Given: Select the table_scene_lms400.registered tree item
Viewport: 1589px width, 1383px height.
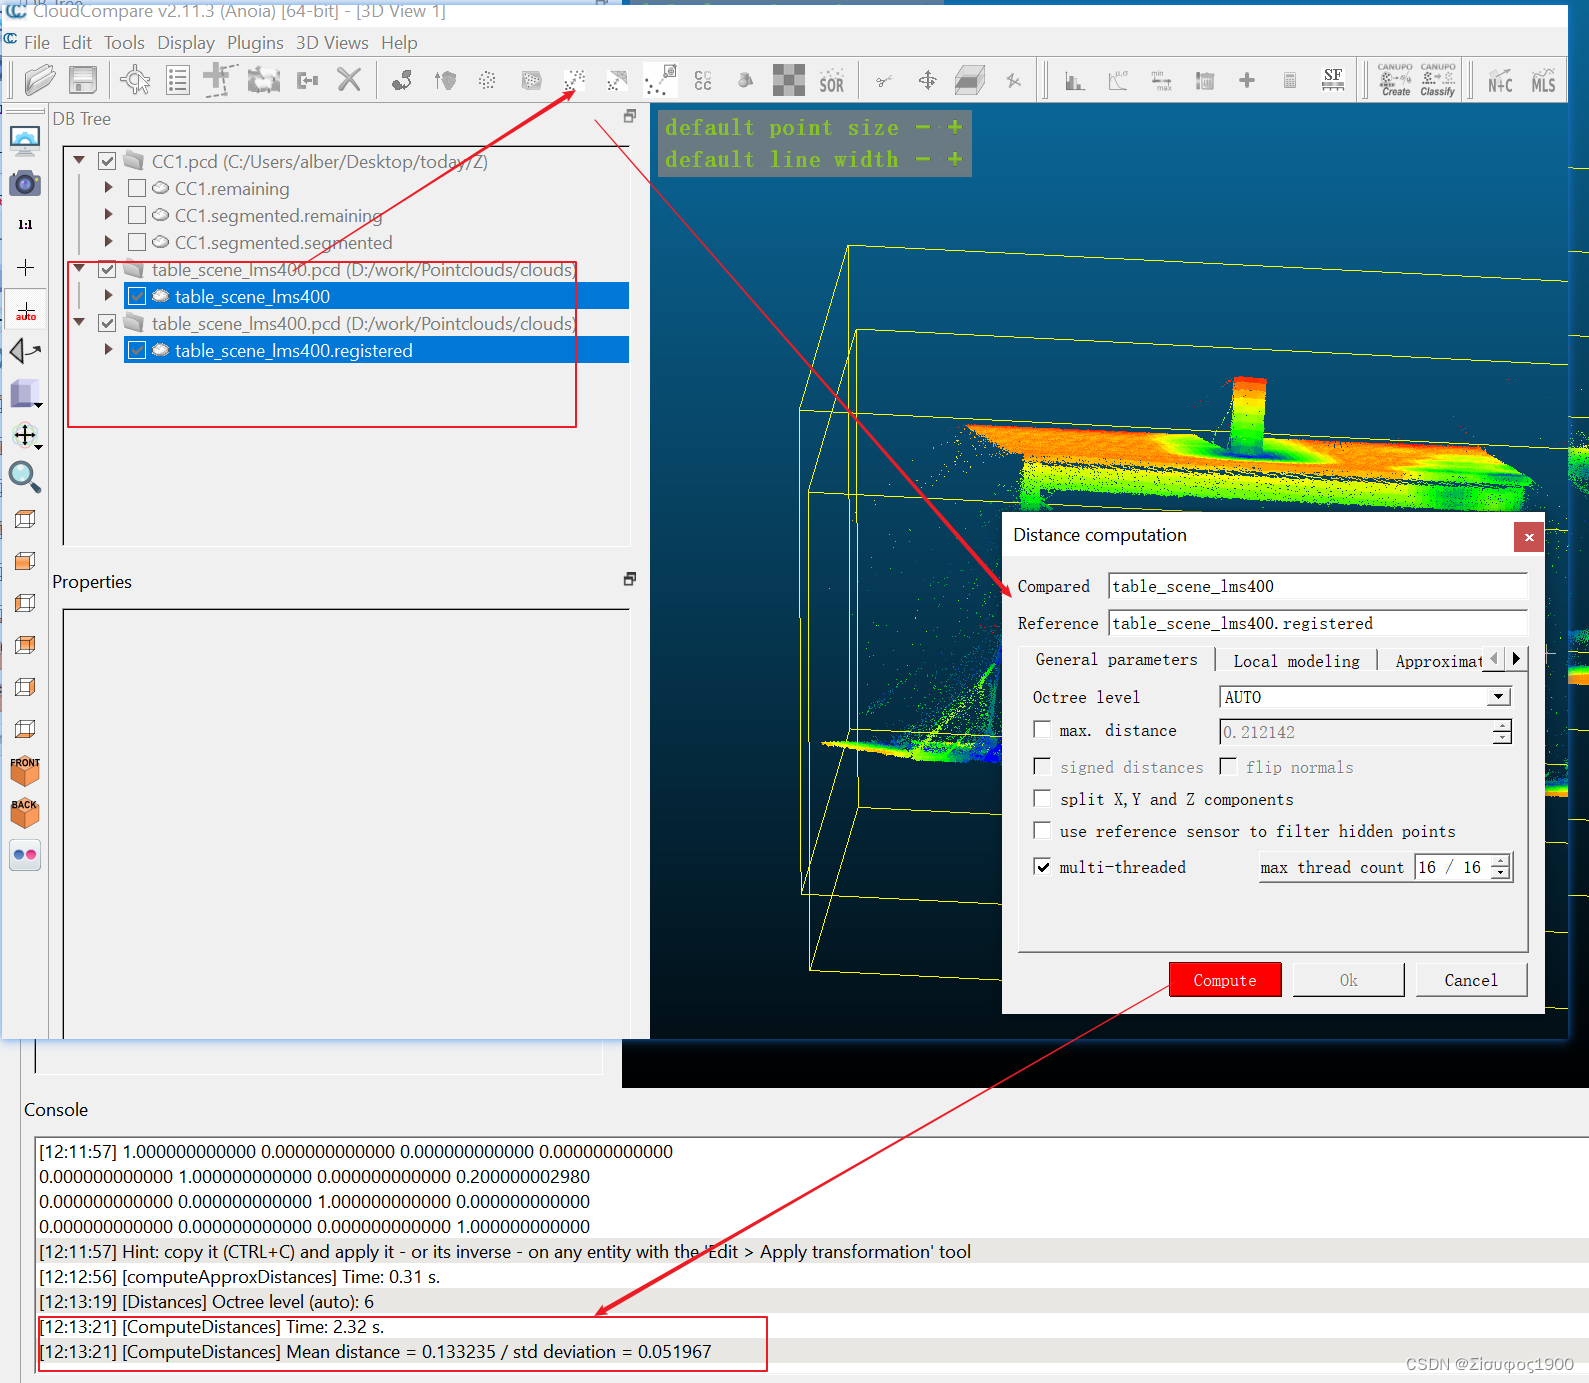Looking at the screenshot, I should (376, 350).
